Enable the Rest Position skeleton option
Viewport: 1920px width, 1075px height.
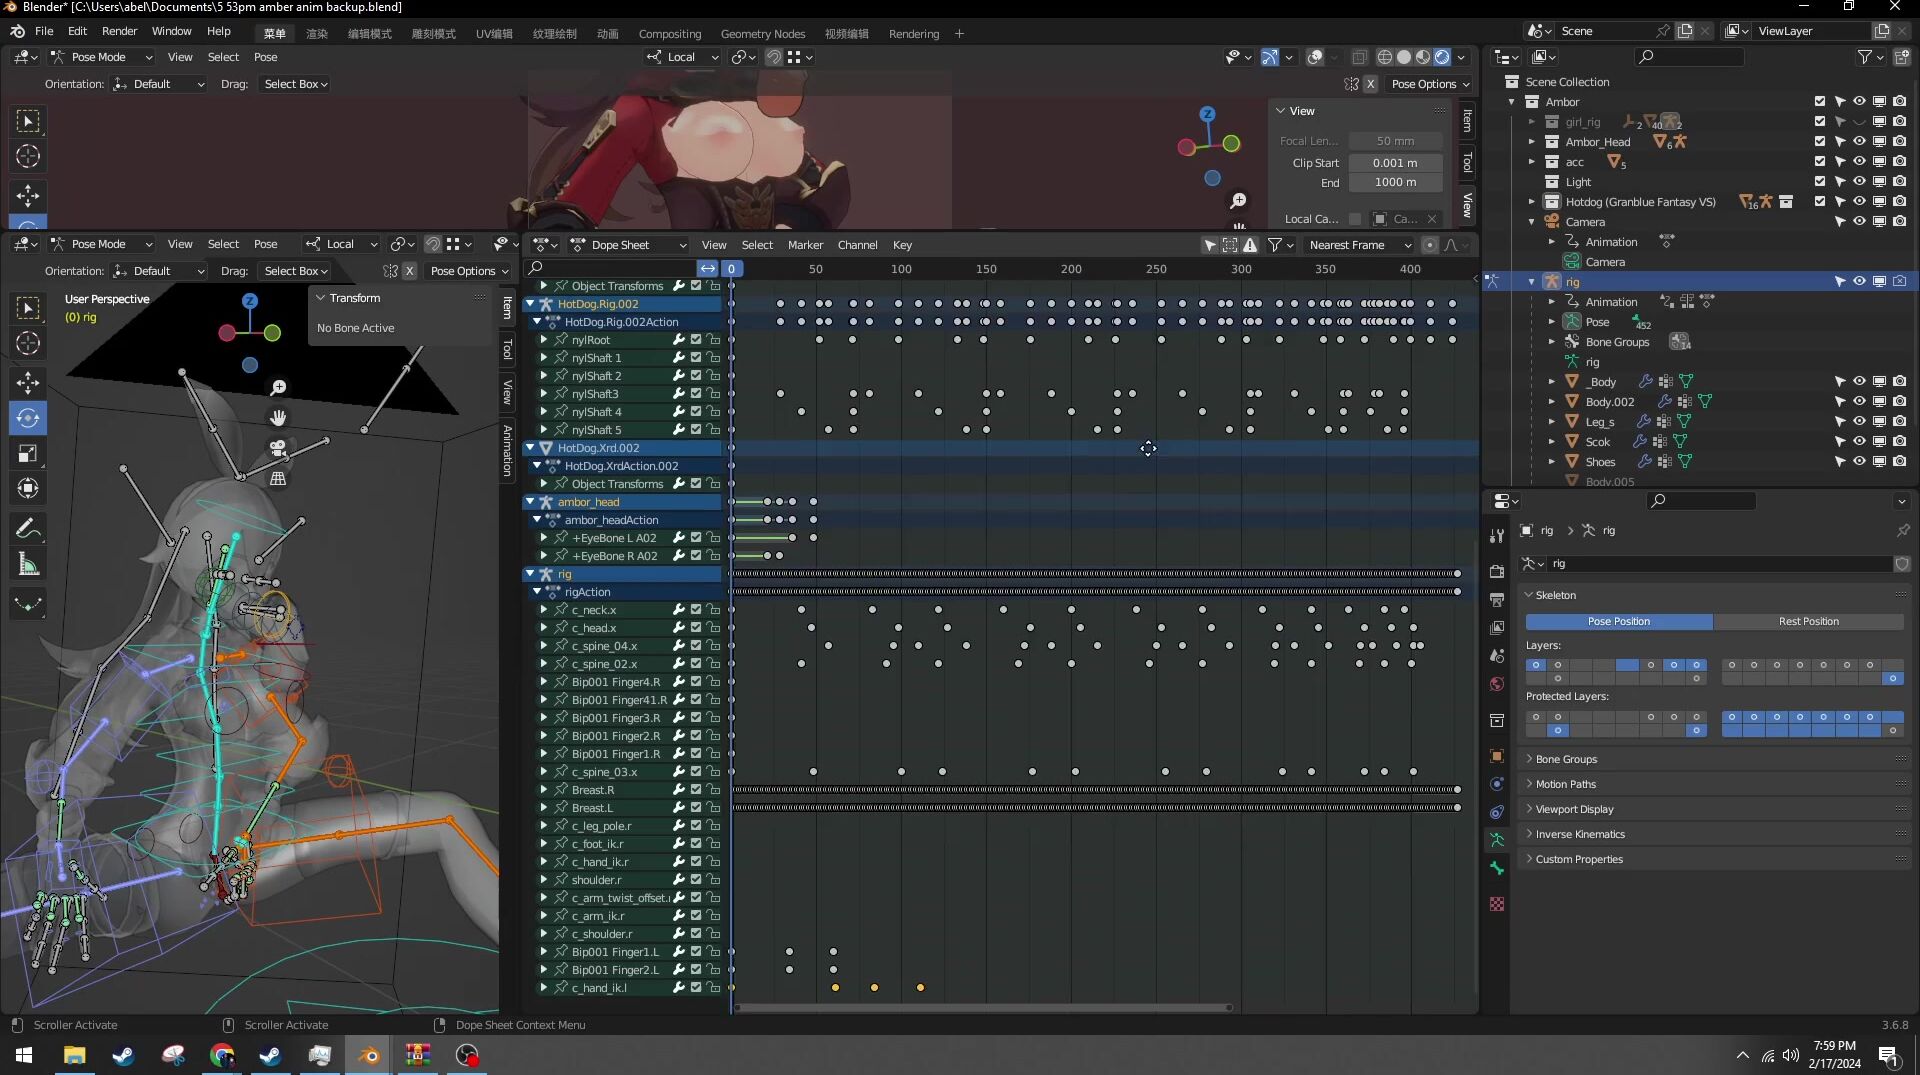point(1808,621)
